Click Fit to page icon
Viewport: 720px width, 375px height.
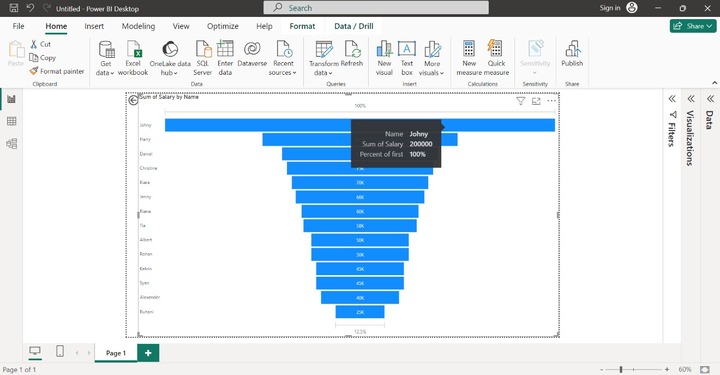(705, 369)
